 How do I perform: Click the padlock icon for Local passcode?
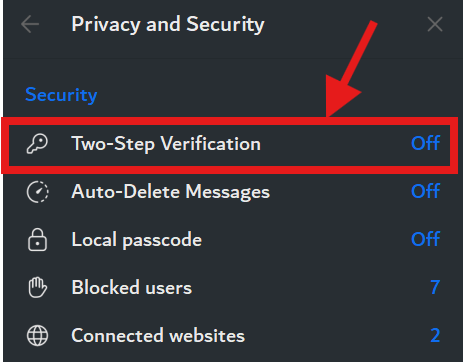tap(37, 240)
